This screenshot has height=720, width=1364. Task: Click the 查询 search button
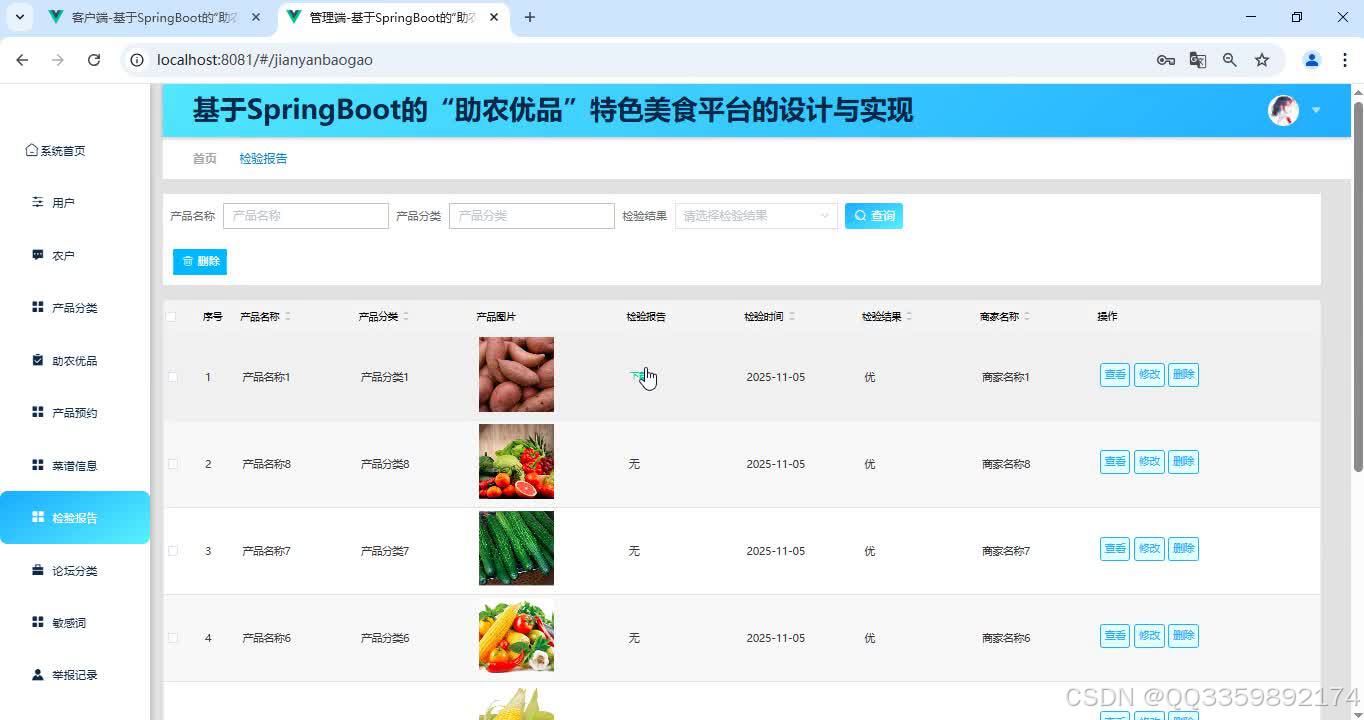point(874,216)
